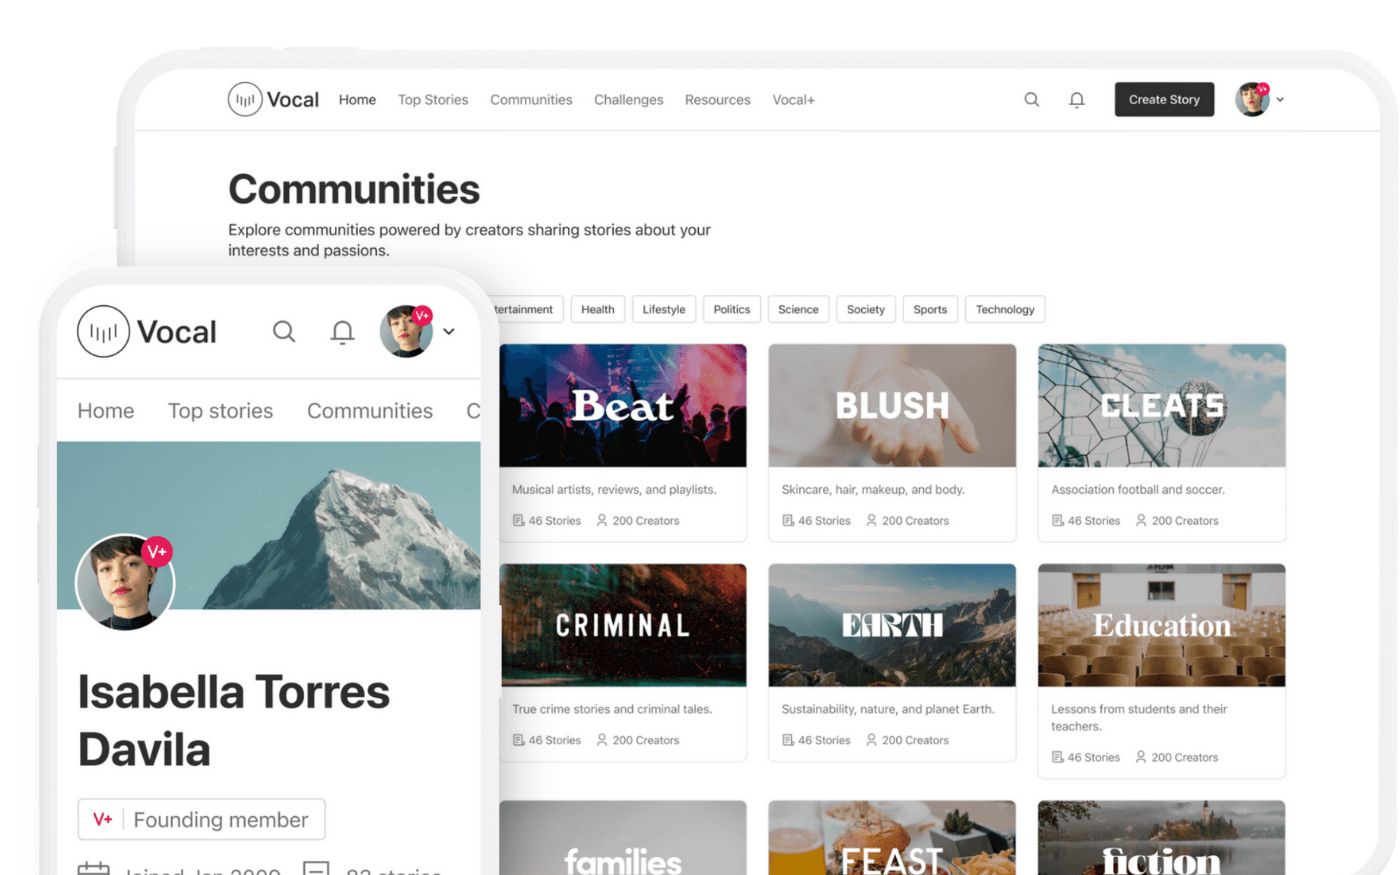Open notifications bell in desktop header
Image resolution: width=1400 pixels, height=875 pixels.
(1076, 100)
